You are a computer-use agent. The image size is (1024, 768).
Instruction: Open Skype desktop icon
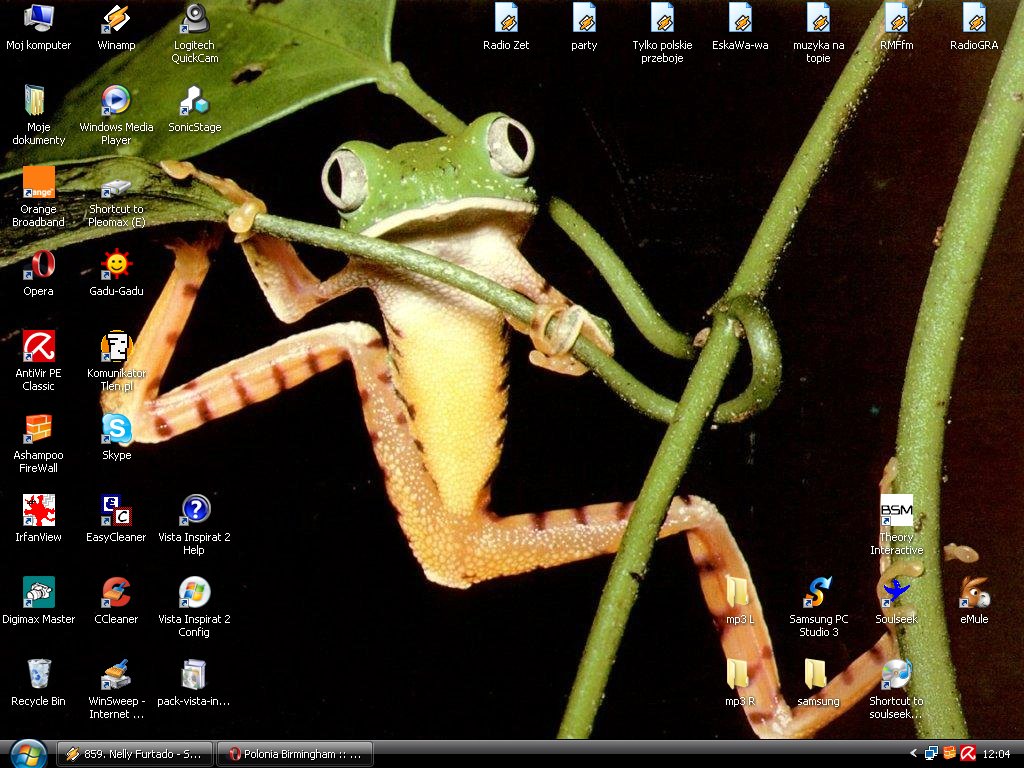[x=116, y=430]
